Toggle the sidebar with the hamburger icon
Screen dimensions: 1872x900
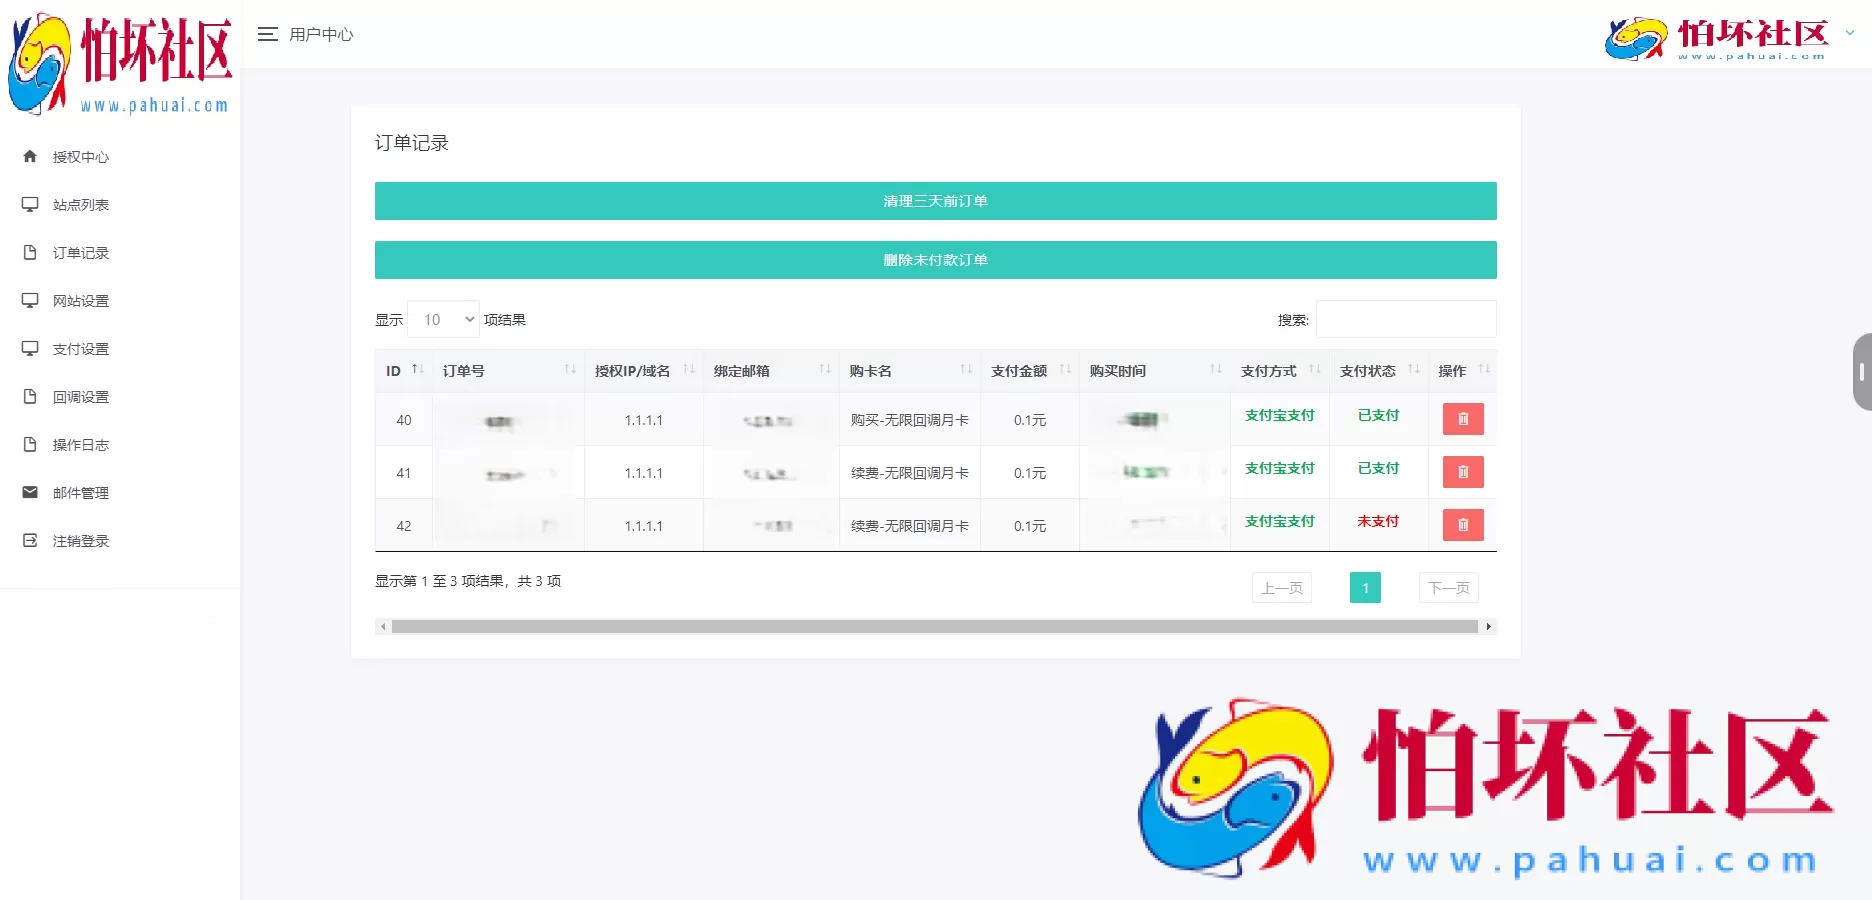pyautogui.click(x=267, y=33)
